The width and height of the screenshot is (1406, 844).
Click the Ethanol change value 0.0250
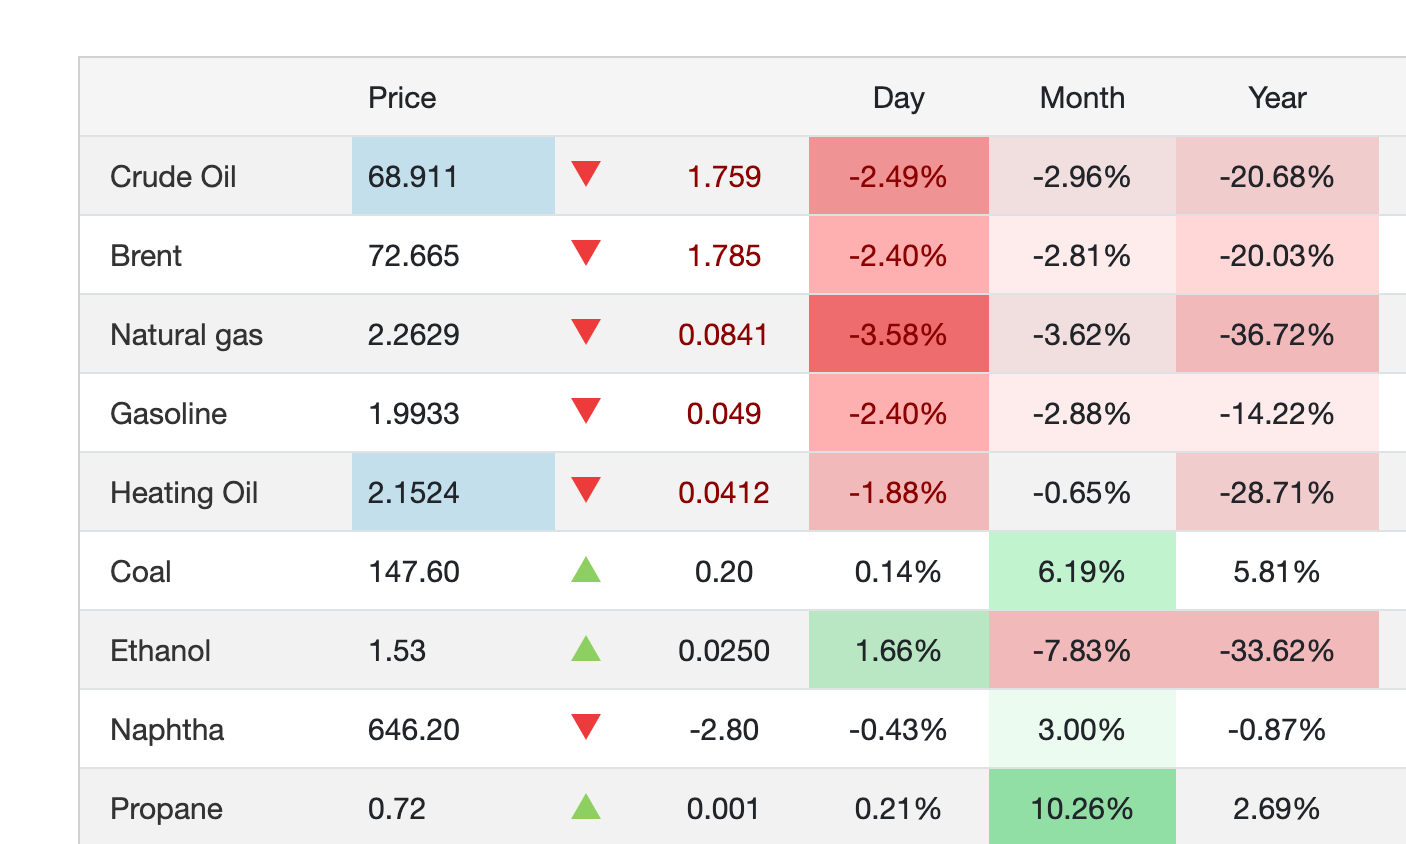724,651
